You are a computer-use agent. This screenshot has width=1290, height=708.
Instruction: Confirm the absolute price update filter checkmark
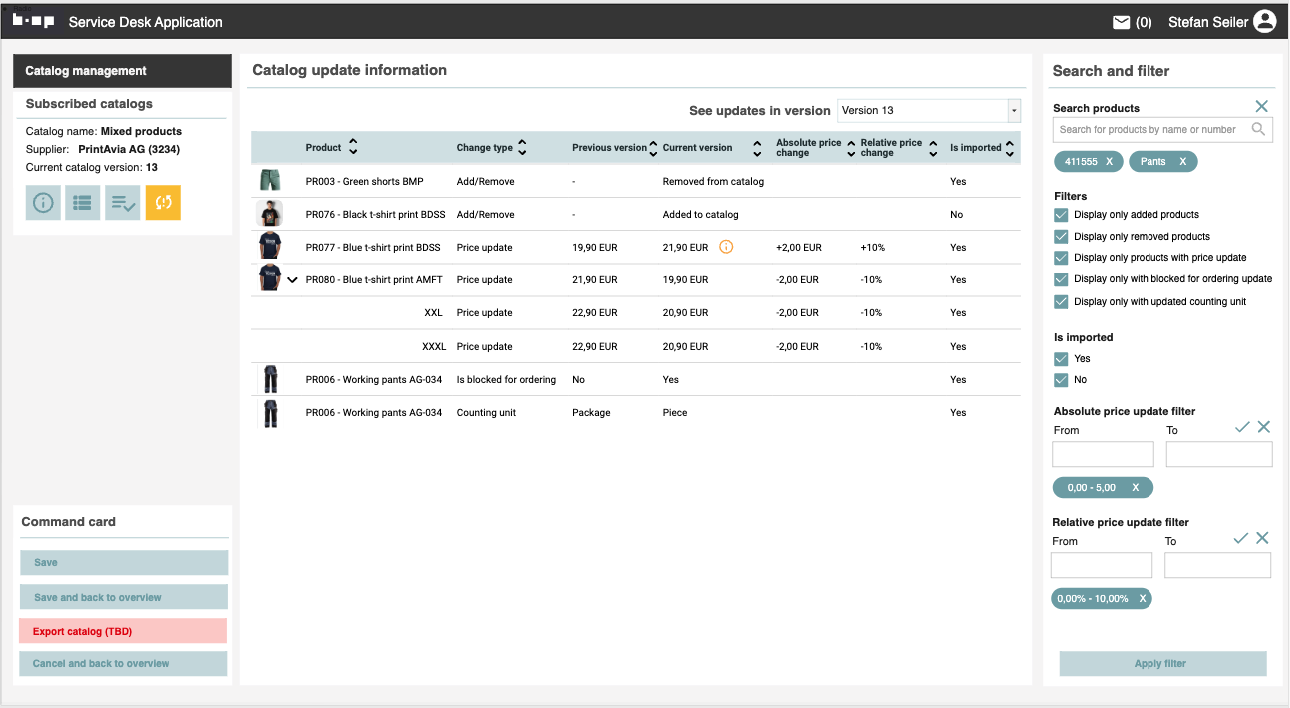point(1242,427)
